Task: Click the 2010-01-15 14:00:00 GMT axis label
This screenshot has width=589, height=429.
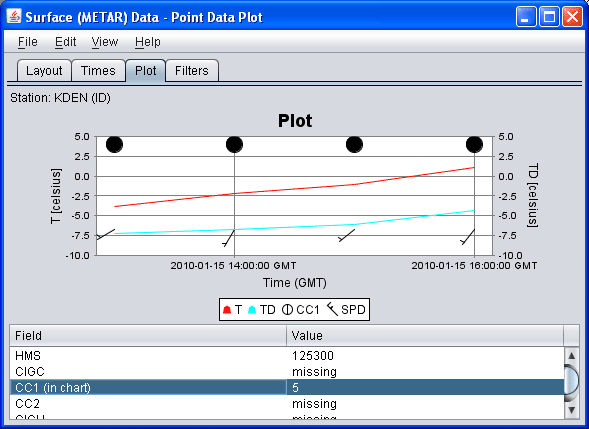Action: tap(233, 266)
